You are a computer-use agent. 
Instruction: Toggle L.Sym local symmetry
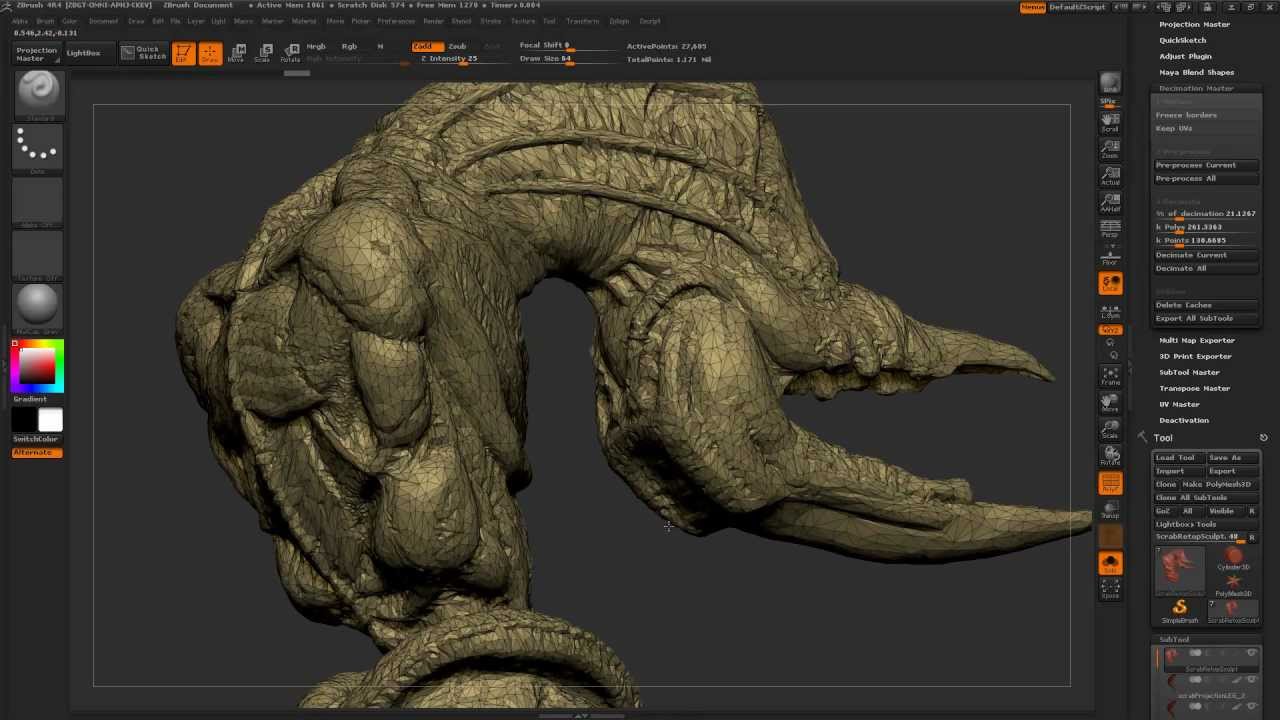[1110, 310]
